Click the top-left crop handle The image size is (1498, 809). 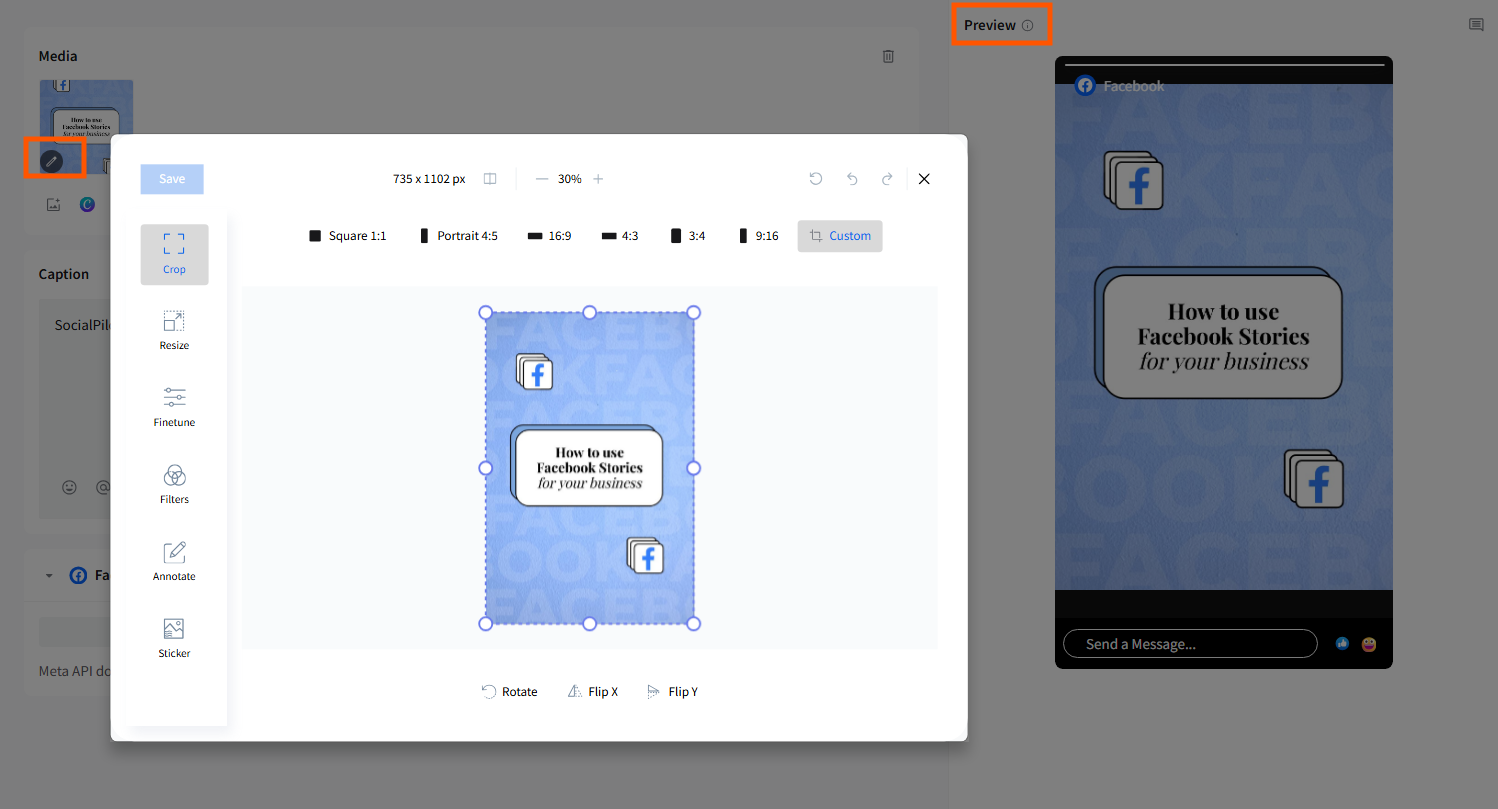coord(486,312)
